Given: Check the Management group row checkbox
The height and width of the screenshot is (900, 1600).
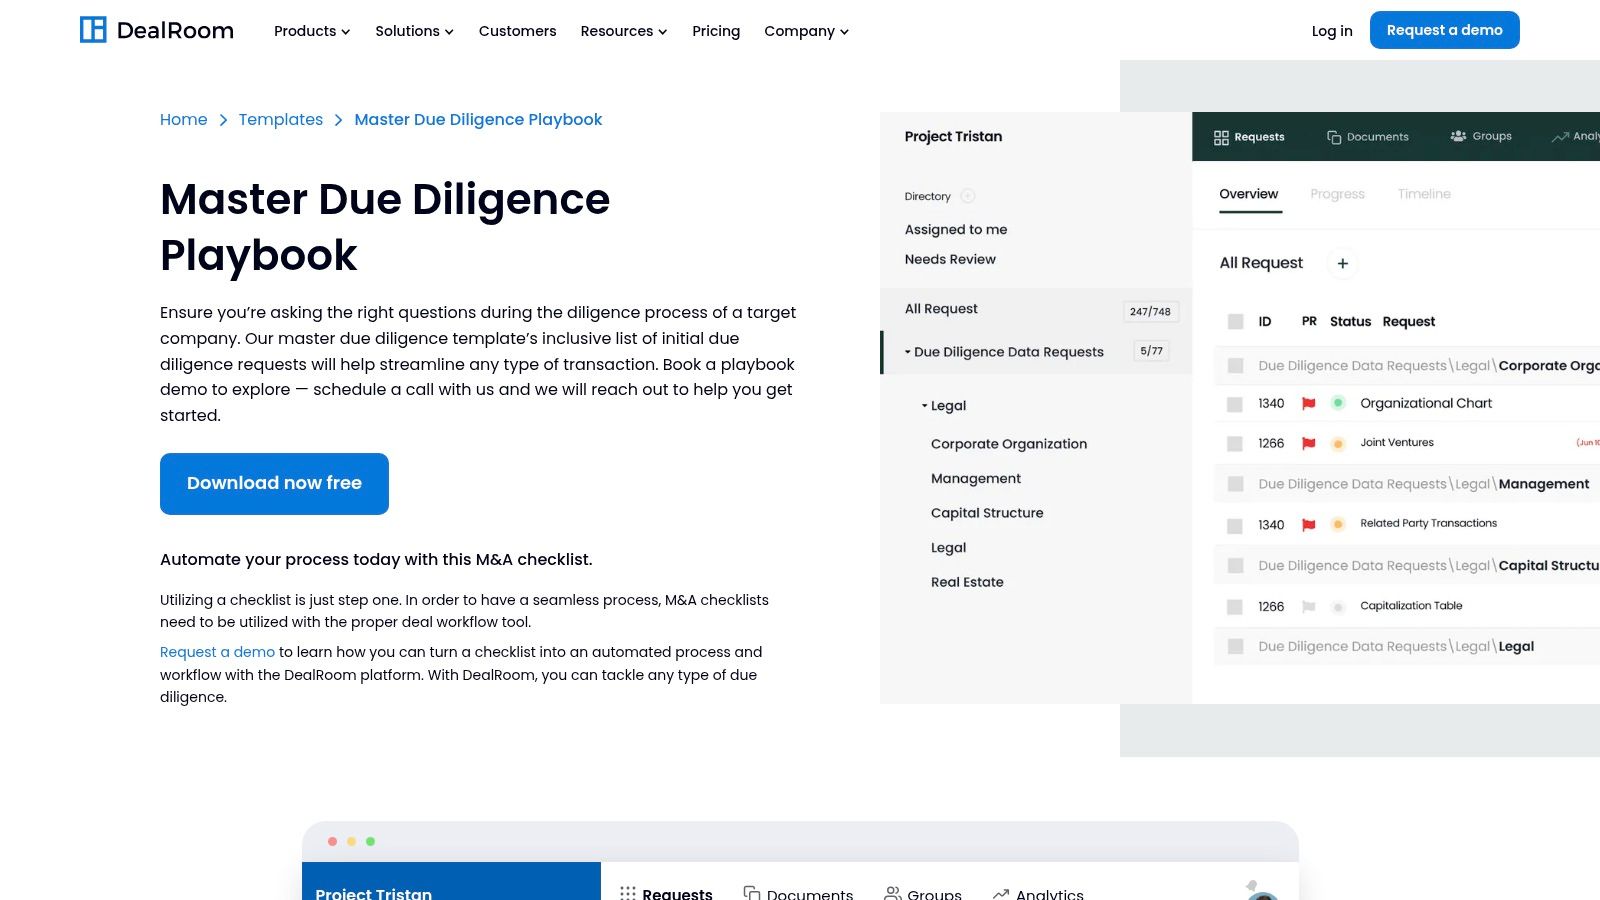Looking at the screenshot, I should click(x=1236, y=484).
